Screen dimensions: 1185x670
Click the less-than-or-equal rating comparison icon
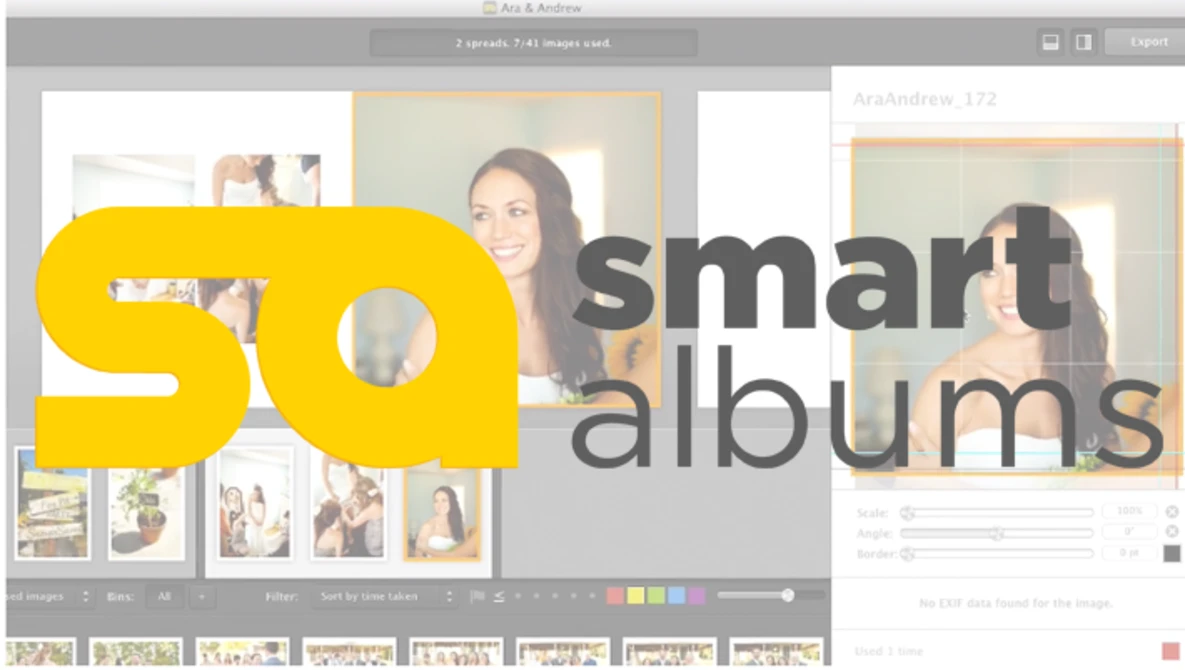[499, 596]
